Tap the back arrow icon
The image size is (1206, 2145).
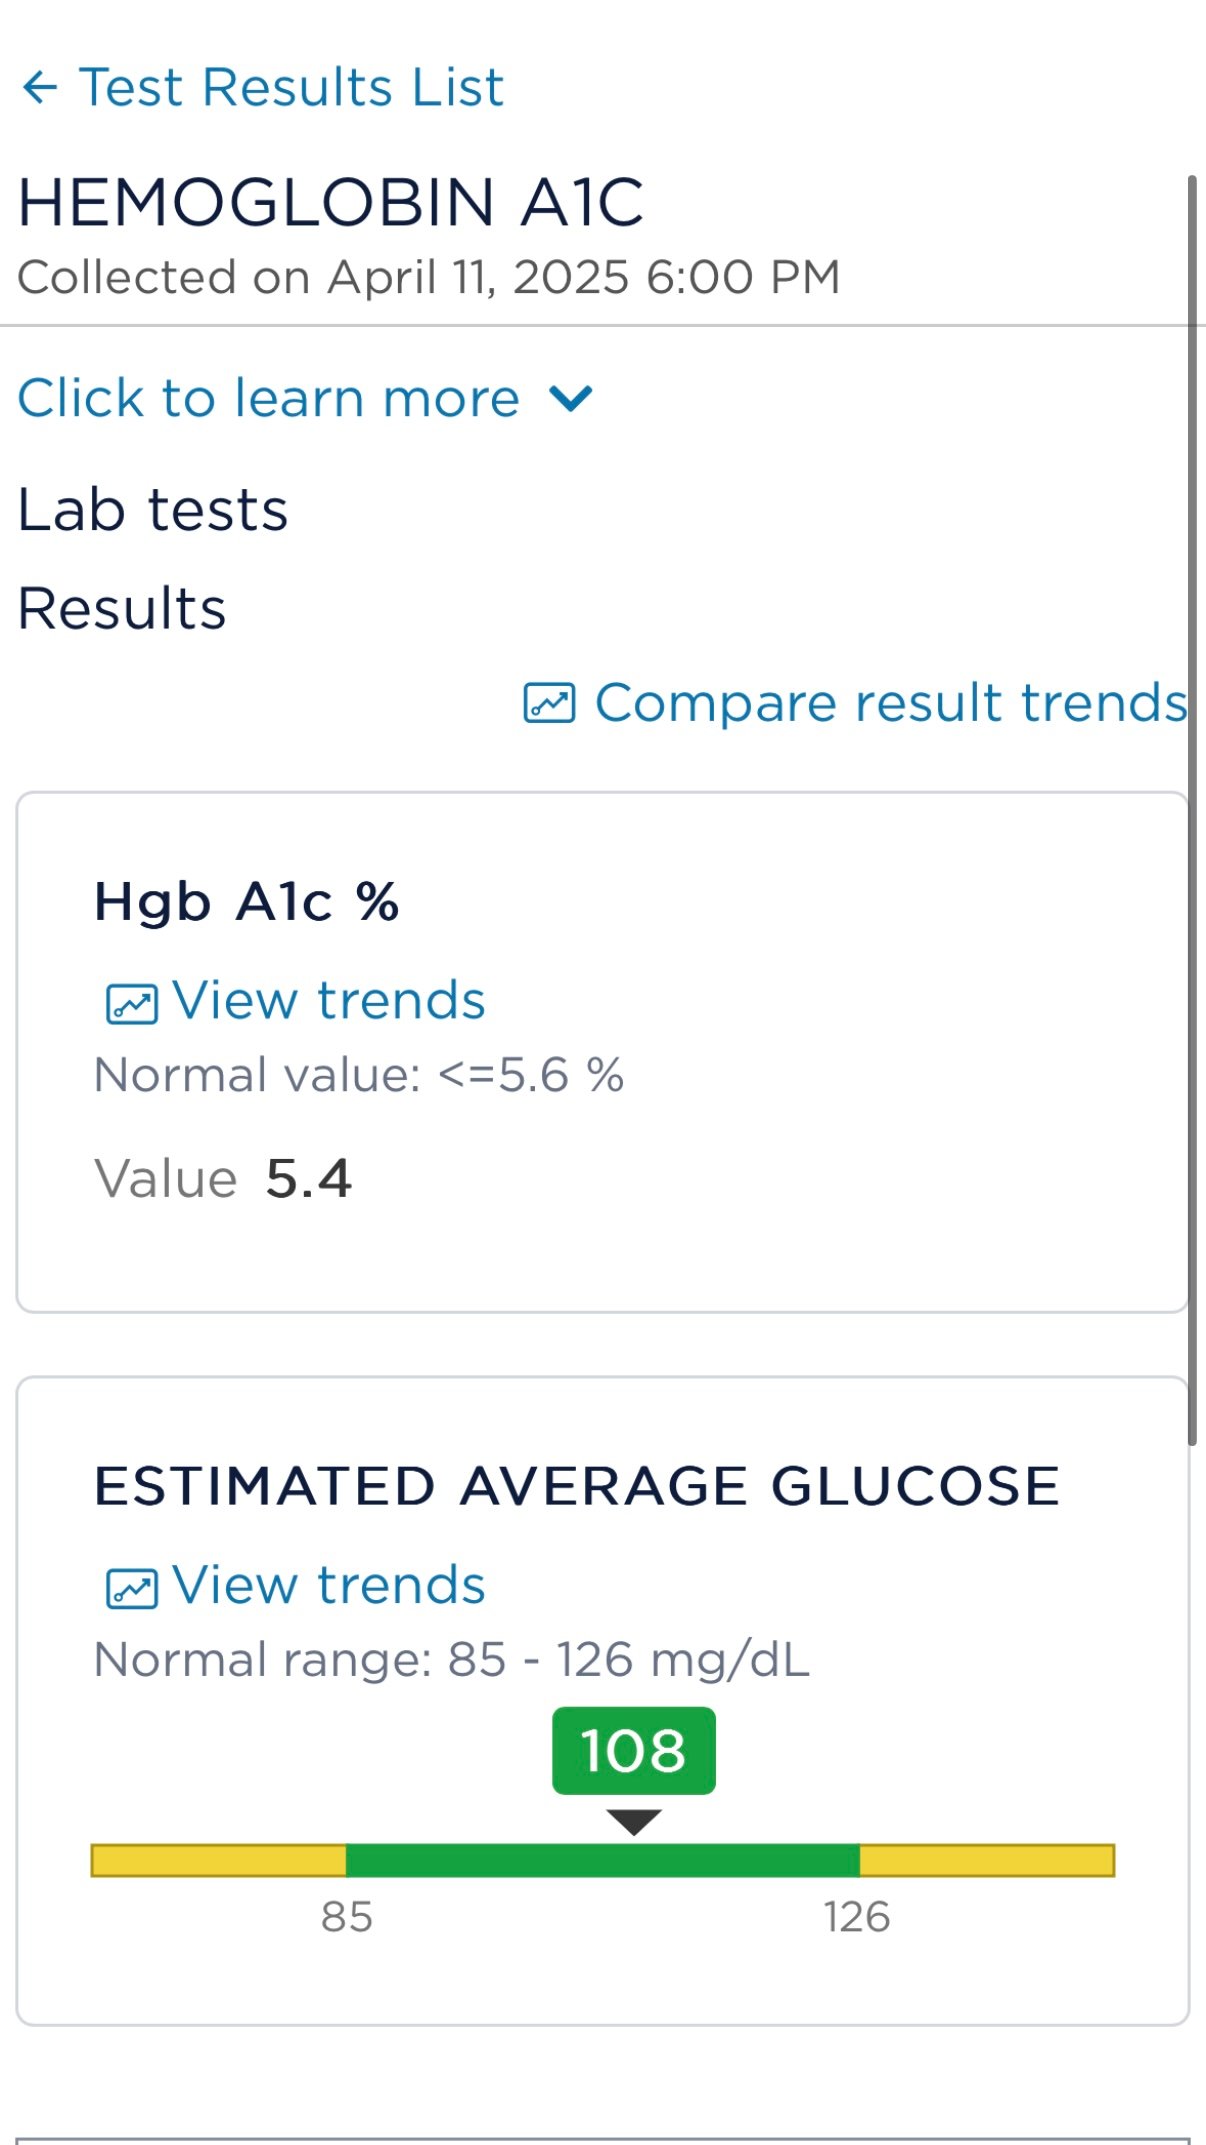click(x=40, y=88)
